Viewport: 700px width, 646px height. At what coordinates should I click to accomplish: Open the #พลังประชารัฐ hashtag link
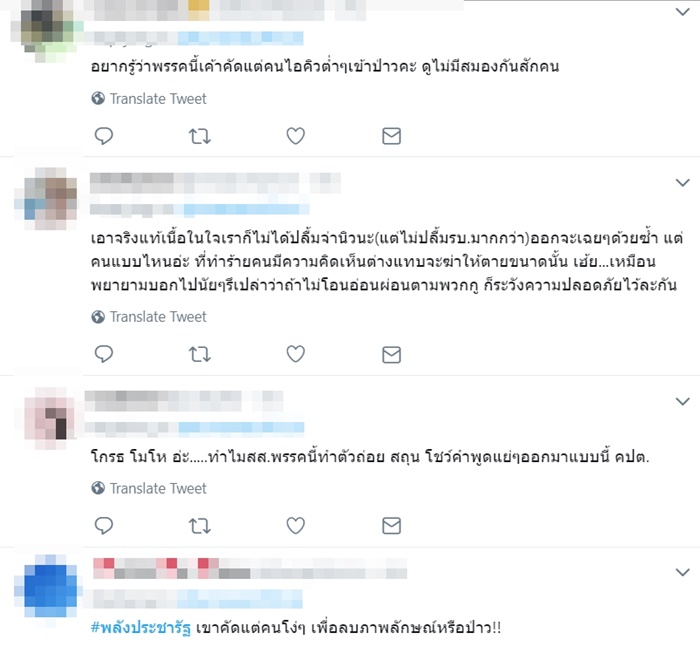click(141, 628)
